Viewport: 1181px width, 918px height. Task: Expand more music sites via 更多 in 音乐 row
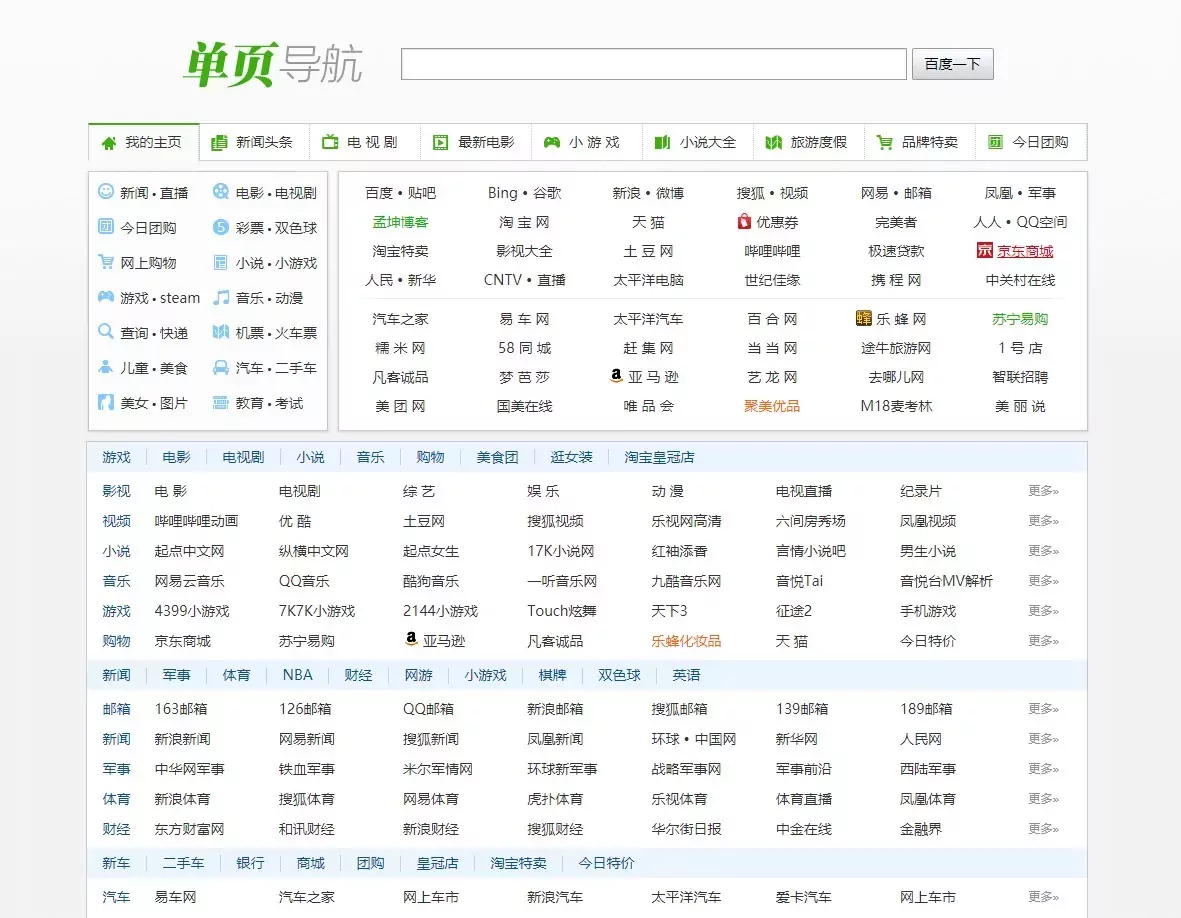tap(1039, 580)
